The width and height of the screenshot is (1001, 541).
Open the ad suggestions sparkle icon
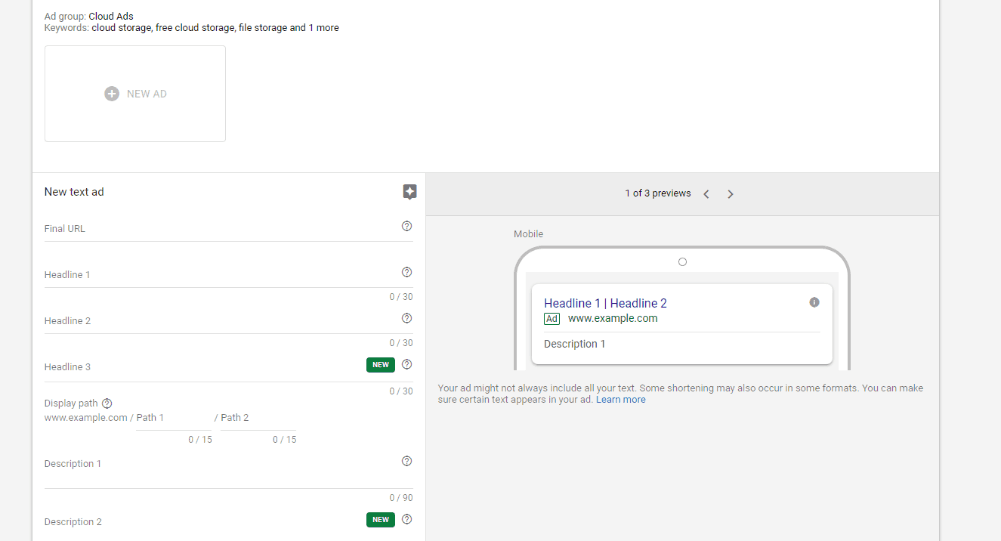point(410,192)
